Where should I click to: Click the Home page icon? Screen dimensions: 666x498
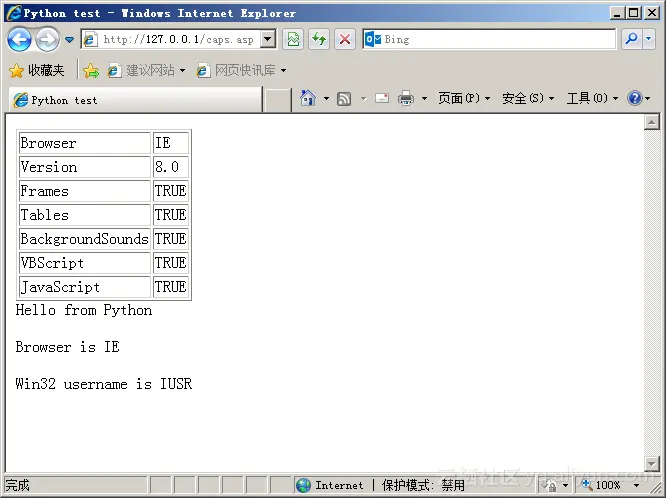(308, 98)
